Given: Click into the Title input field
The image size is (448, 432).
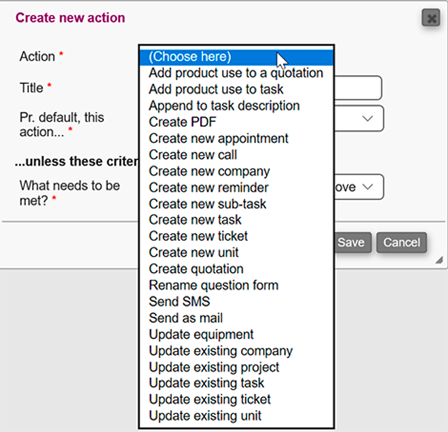Looking at the screenshot, I should click(358, 88).
